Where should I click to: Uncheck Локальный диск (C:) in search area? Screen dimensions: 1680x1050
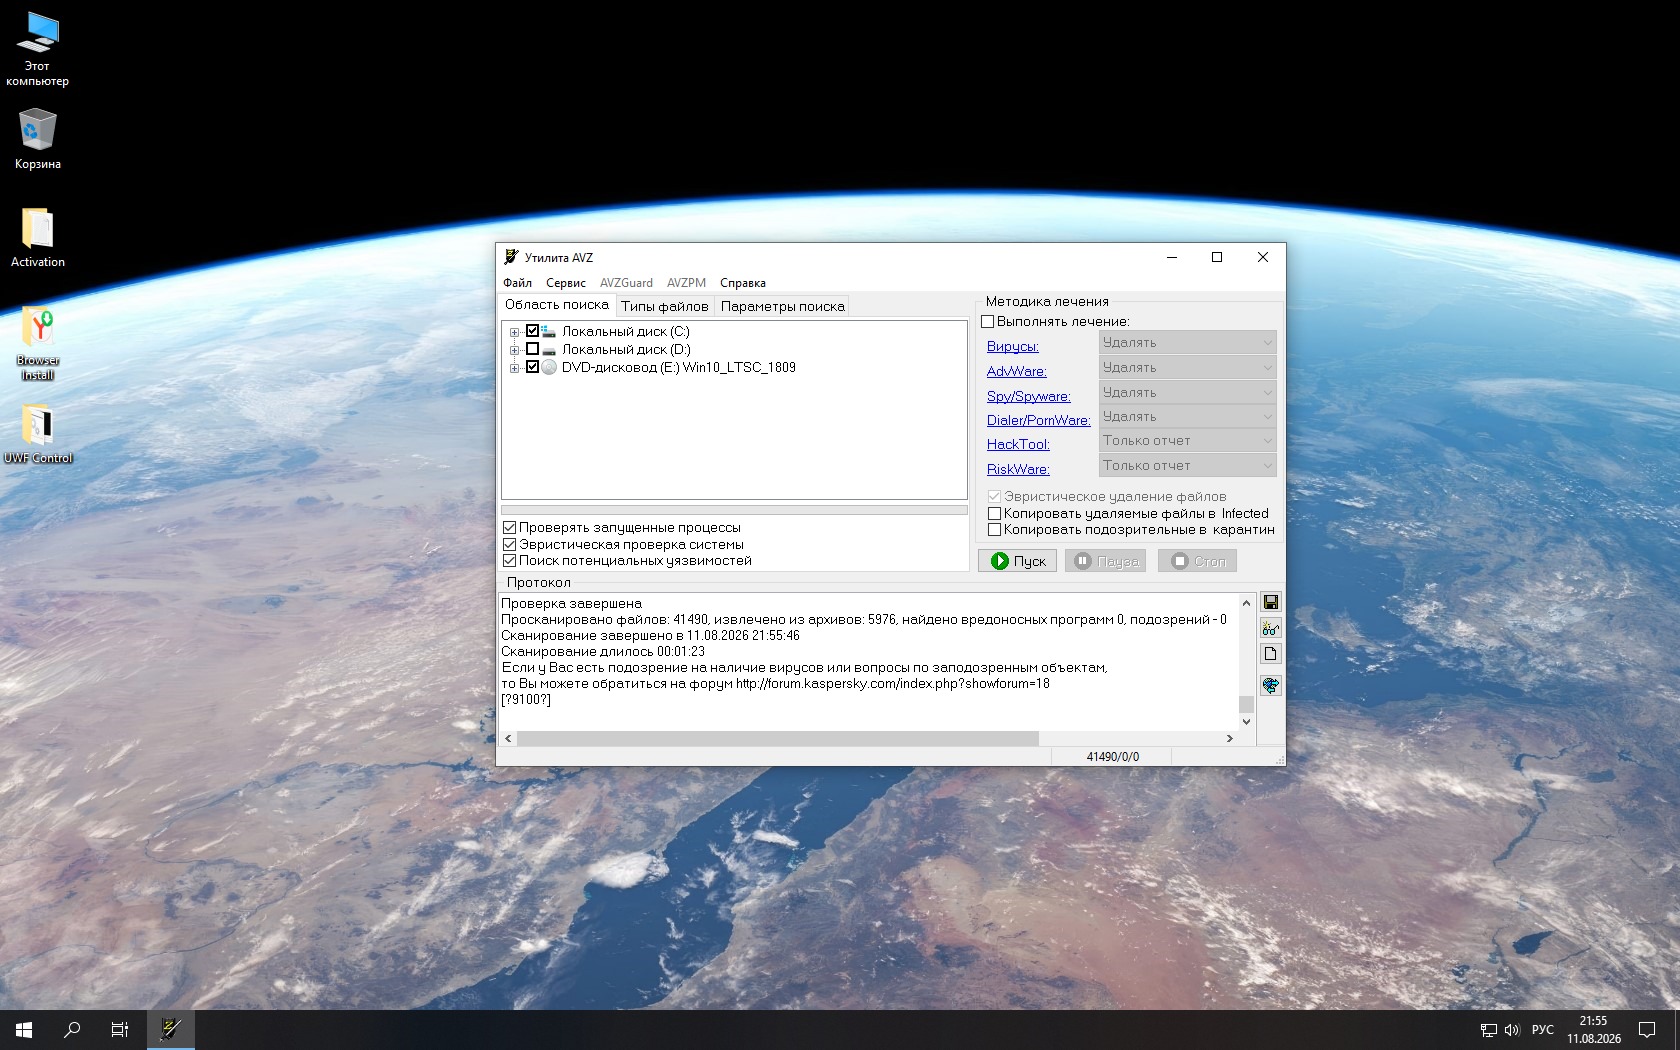pyautogui.click(x=532, y=331)
